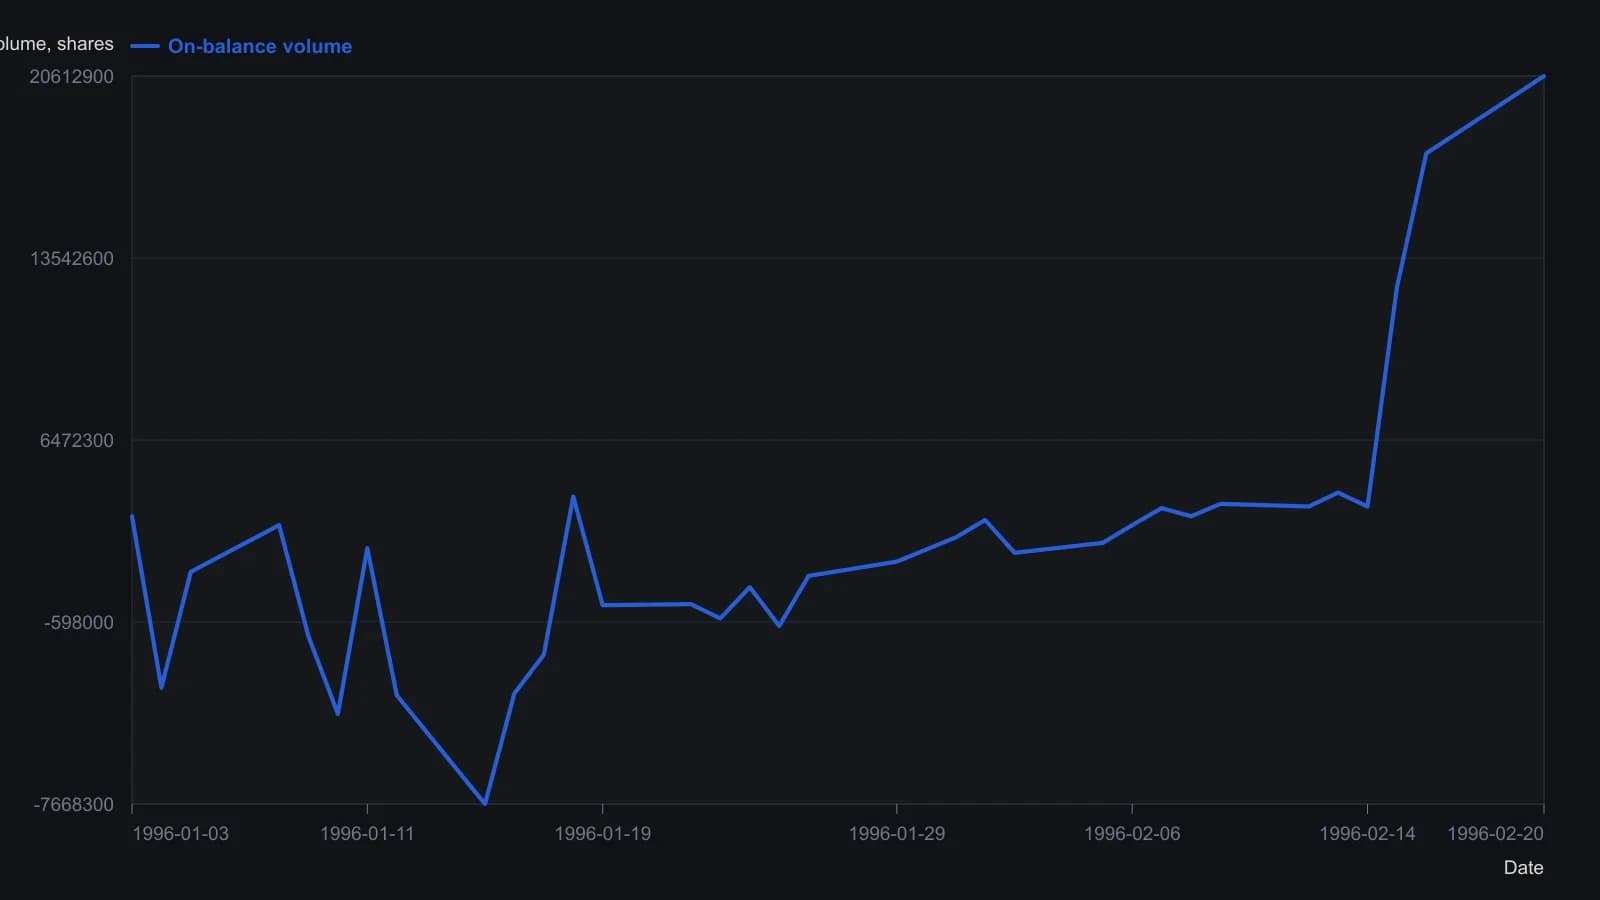The image size is (1600, 900).
Task: Click the 1996-01-03 date label
Action: click(x=180, y=834)
